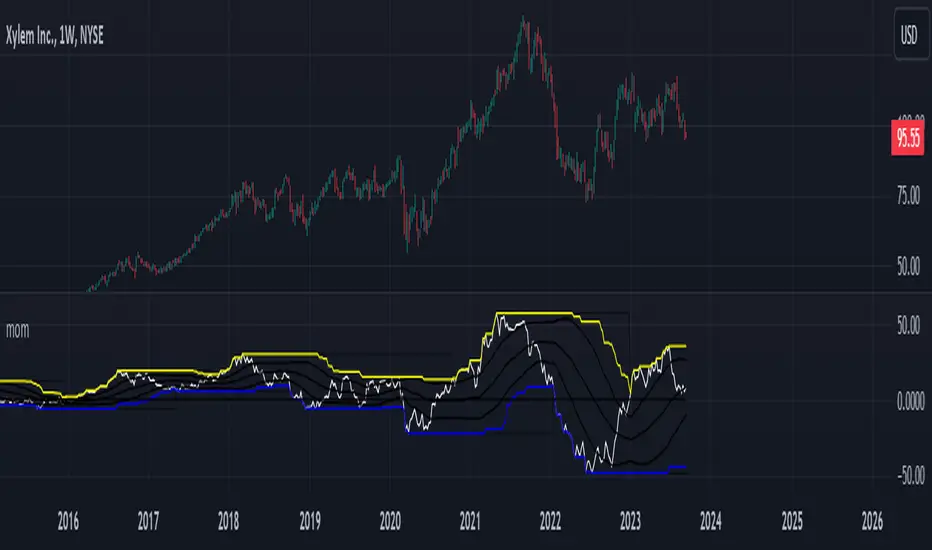Click the 2019 time axis label
This screenshot has height=550, width=932.
(310, 521)
